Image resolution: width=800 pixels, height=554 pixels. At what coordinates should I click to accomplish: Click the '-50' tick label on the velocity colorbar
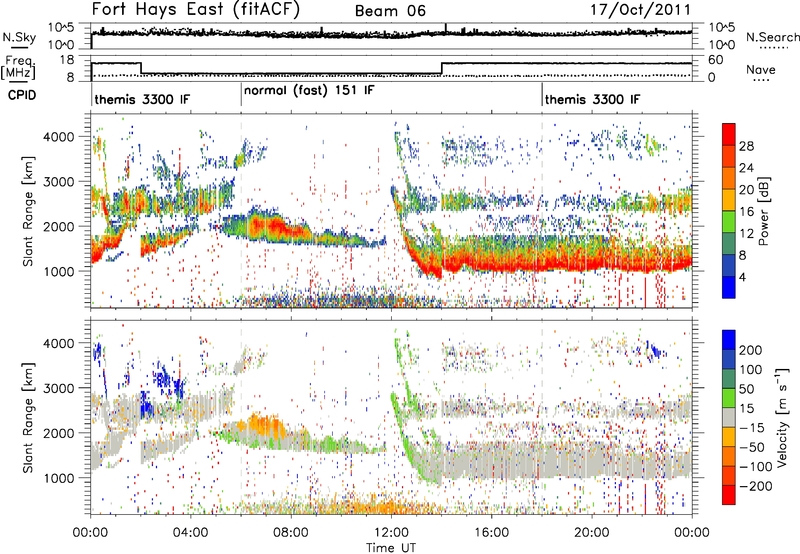click(752, 447)
